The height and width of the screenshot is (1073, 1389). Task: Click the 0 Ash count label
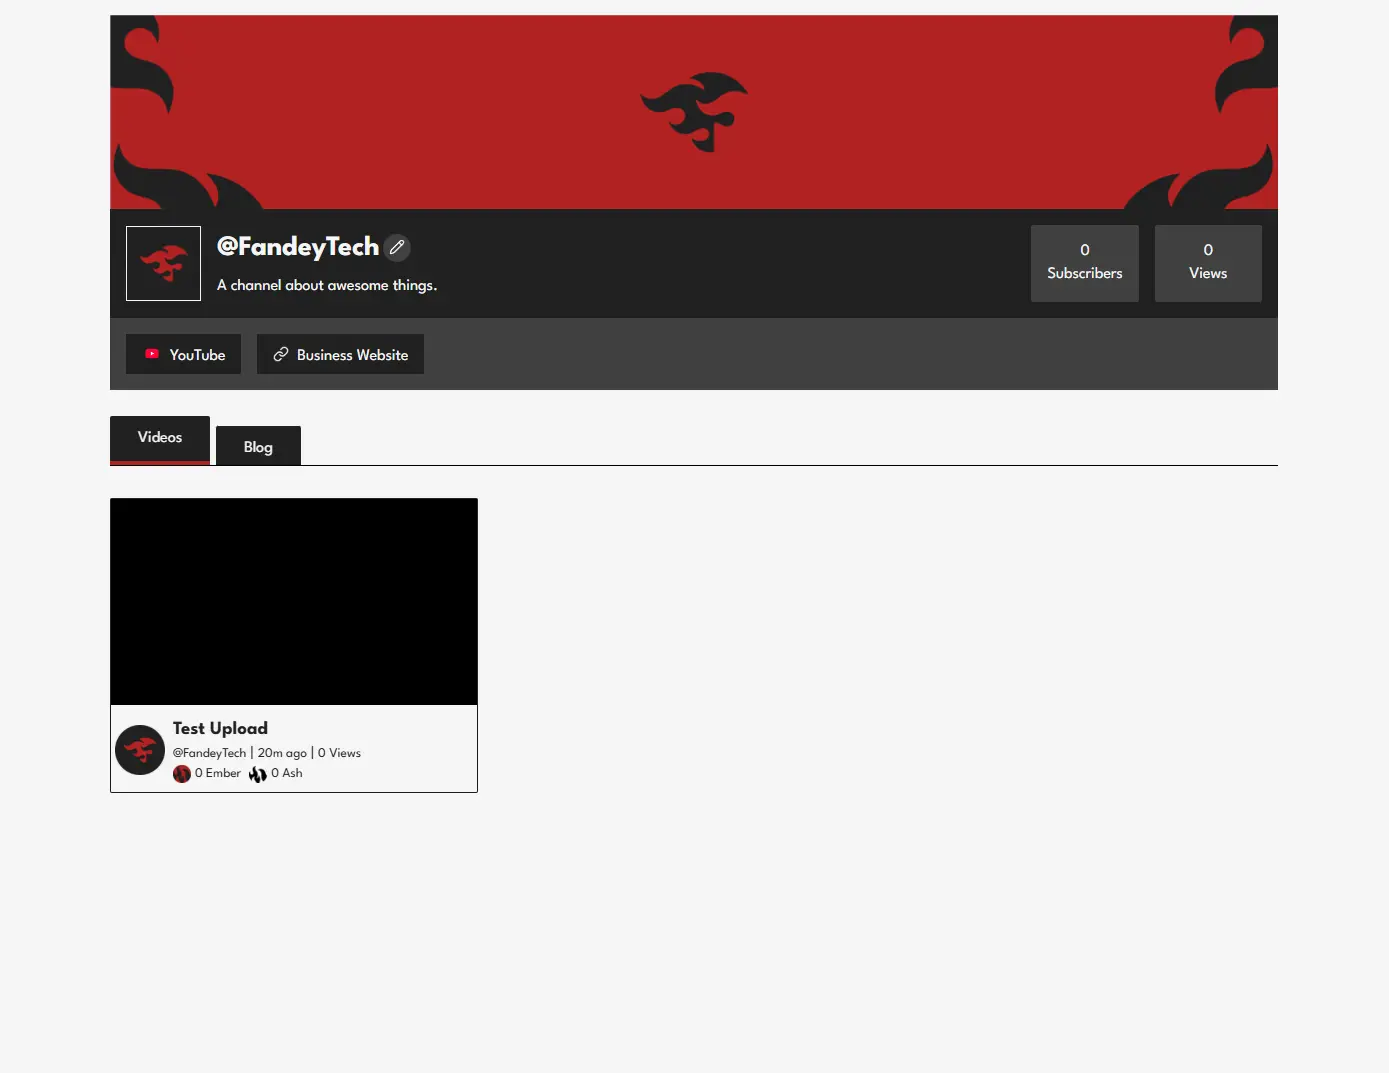[287, 773]
